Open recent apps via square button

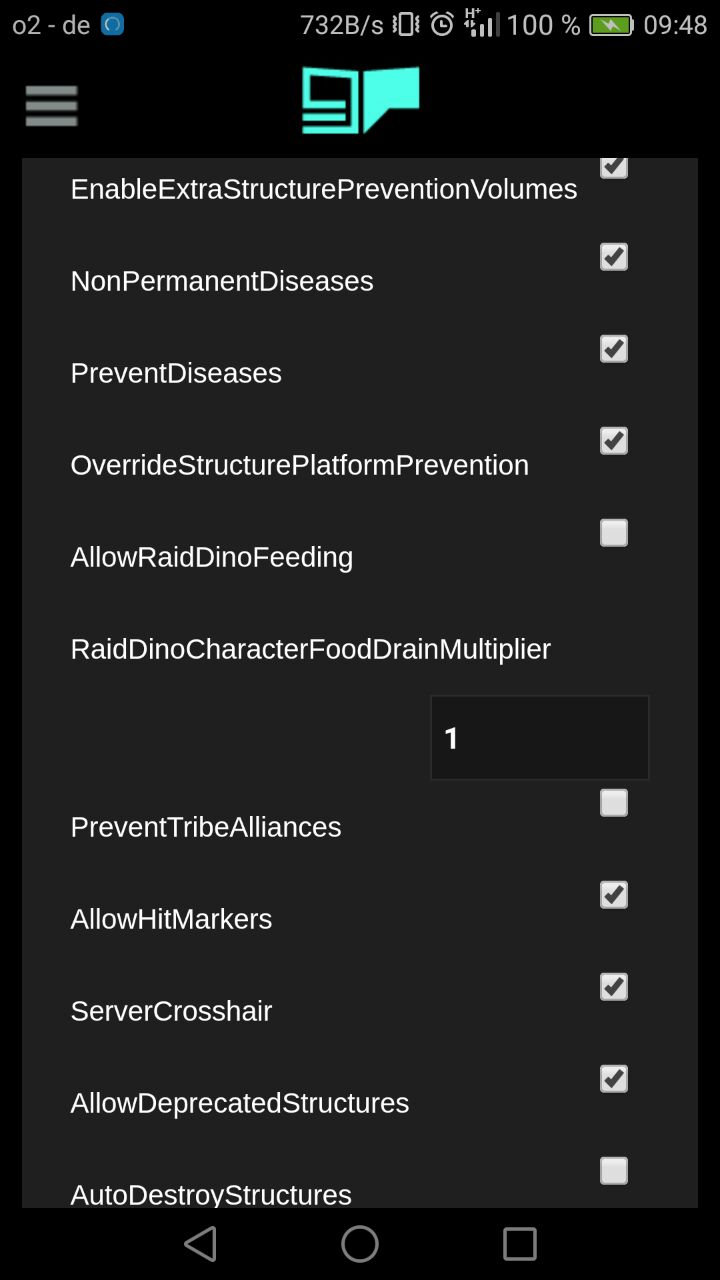click(x=520, y=1244)
